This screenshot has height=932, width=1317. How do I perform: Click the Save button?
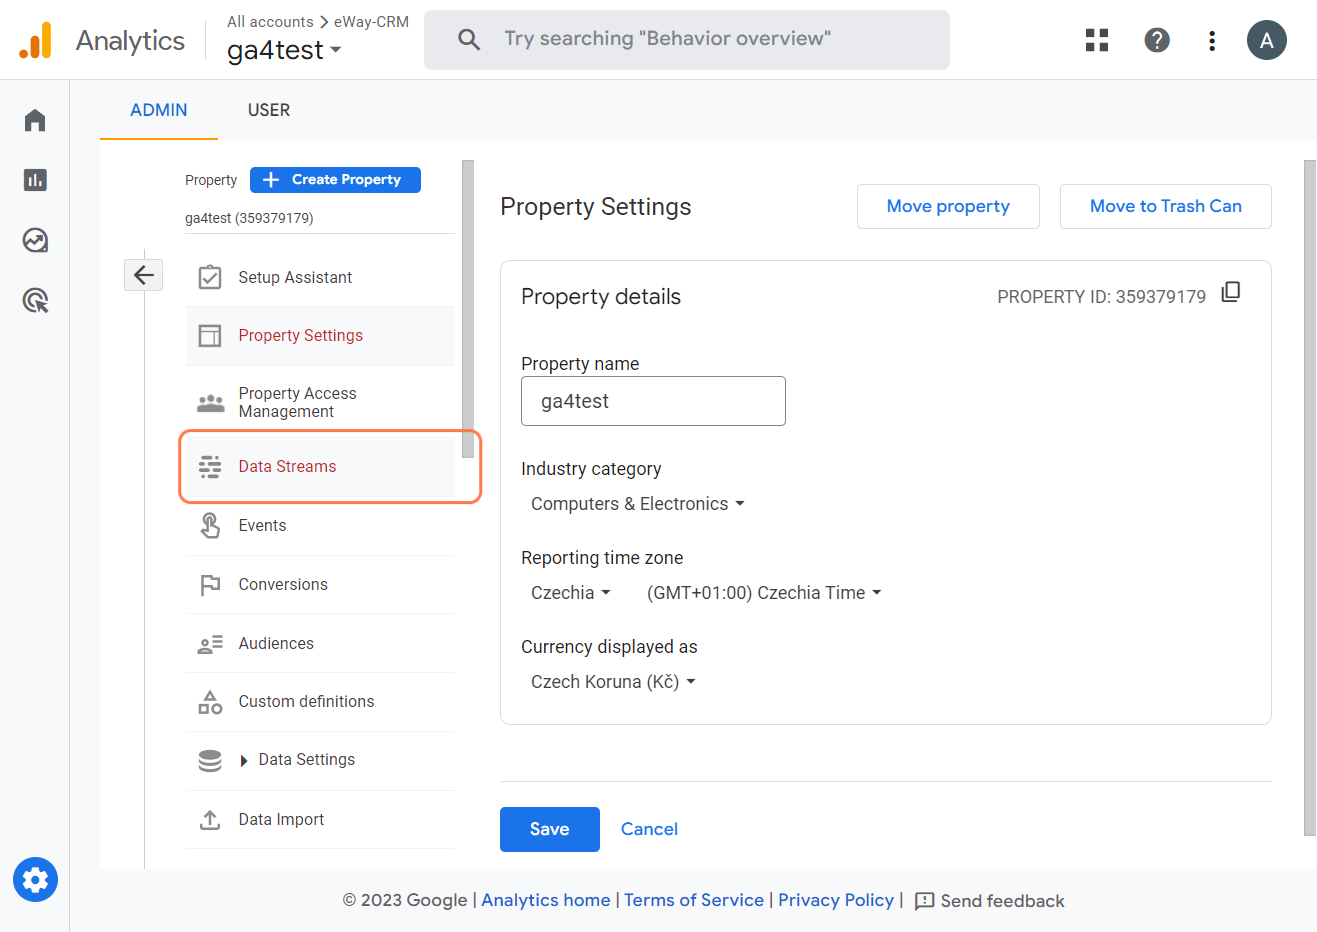(550, 829)
